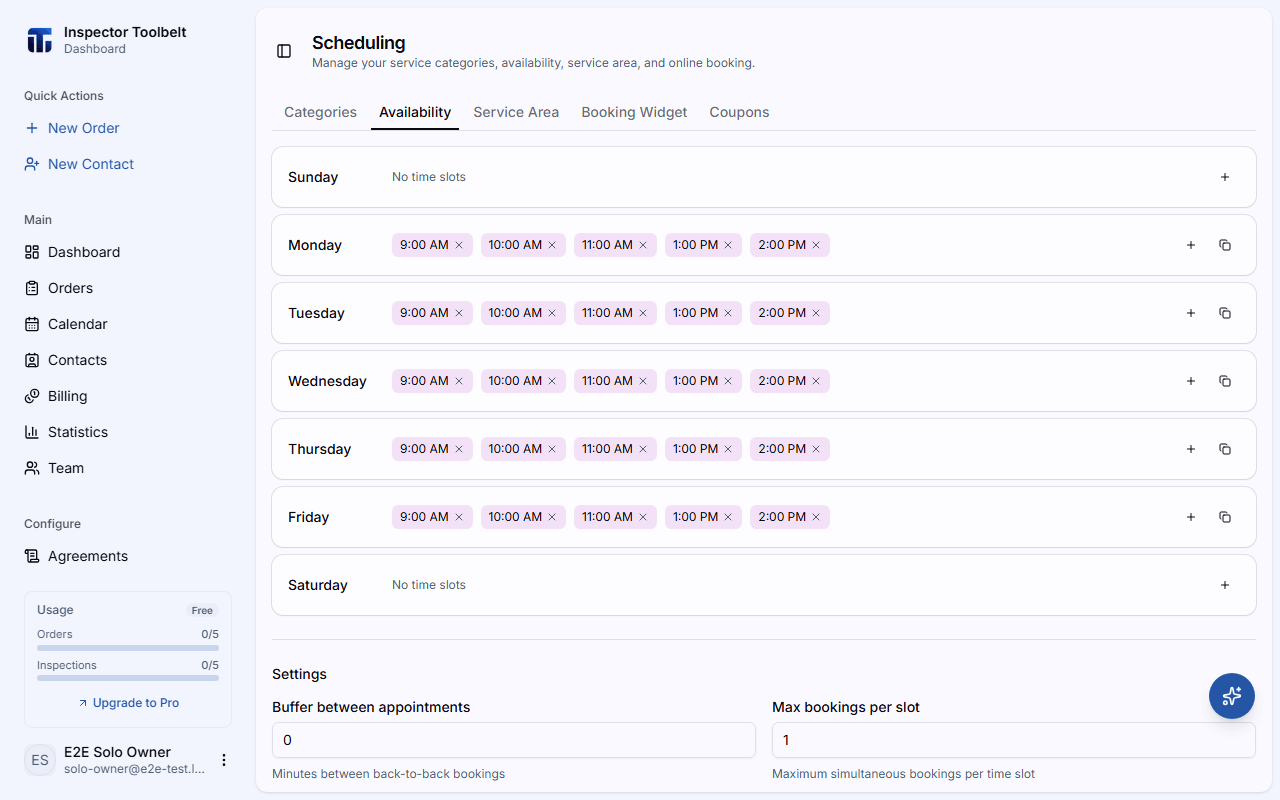Open the AI assistant sparkle button

tap(1232, 696)
